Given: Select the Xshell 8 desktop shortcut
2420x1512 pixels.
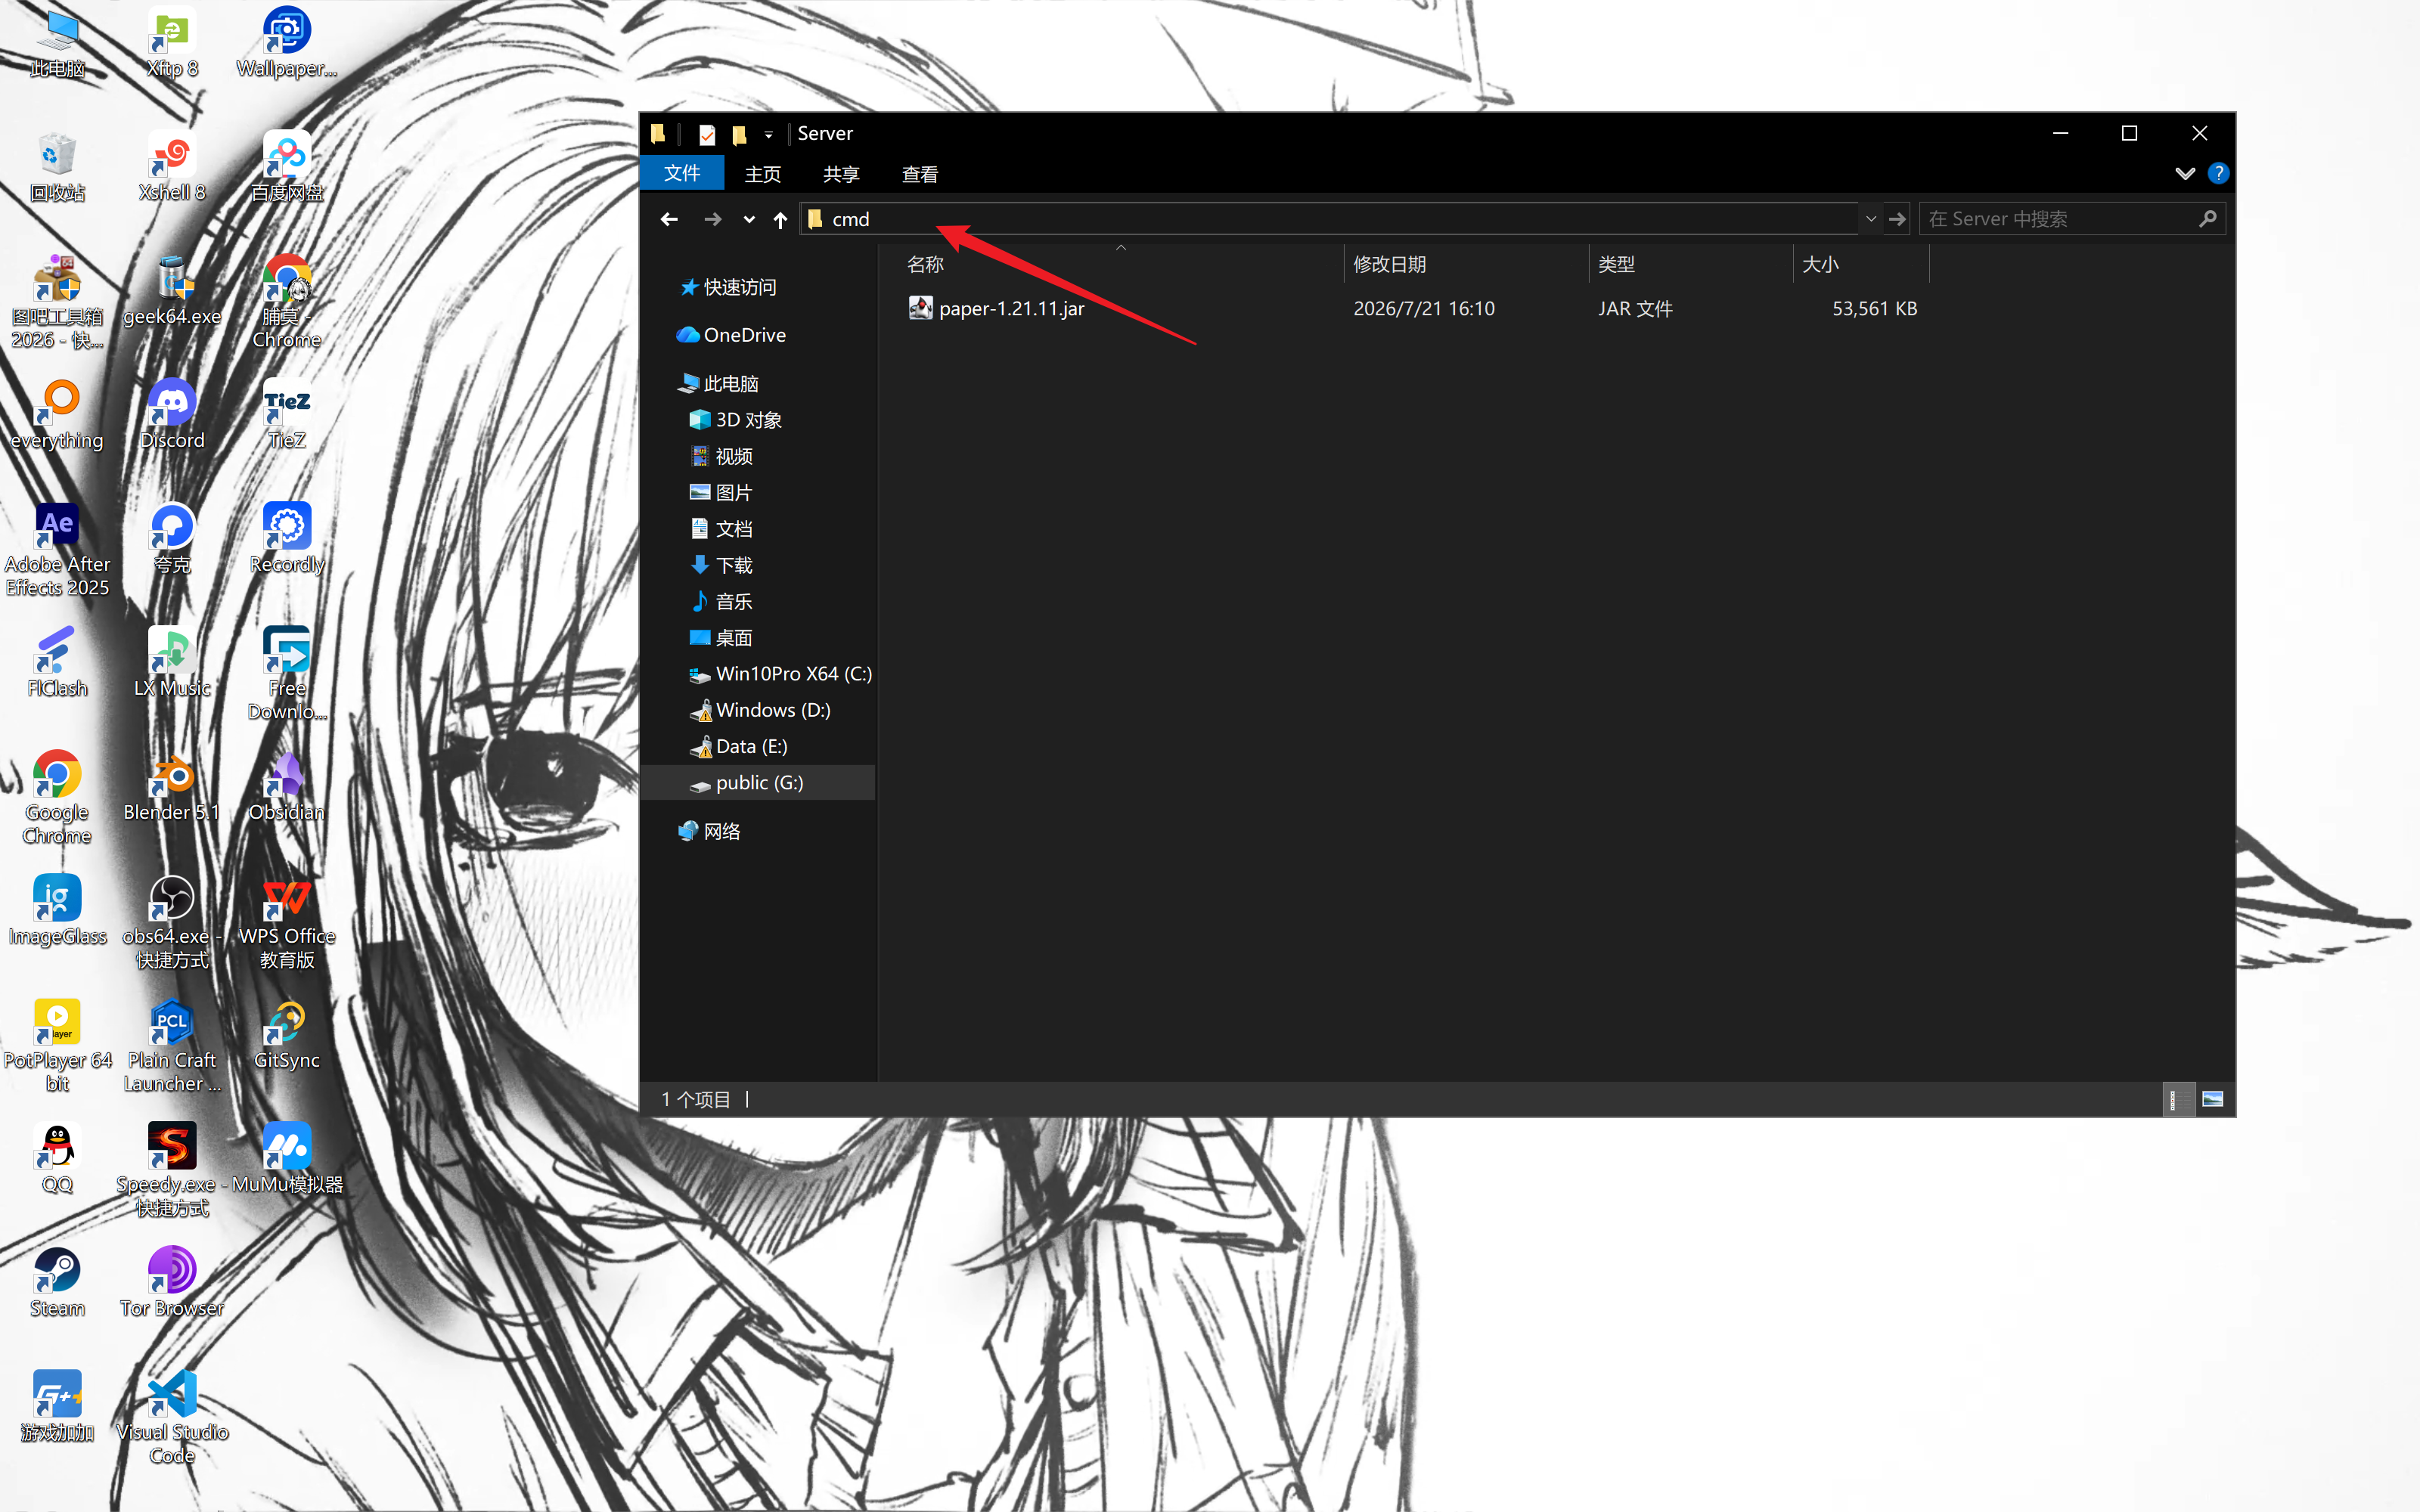Looking at the screenshot, I should [172, 168].
